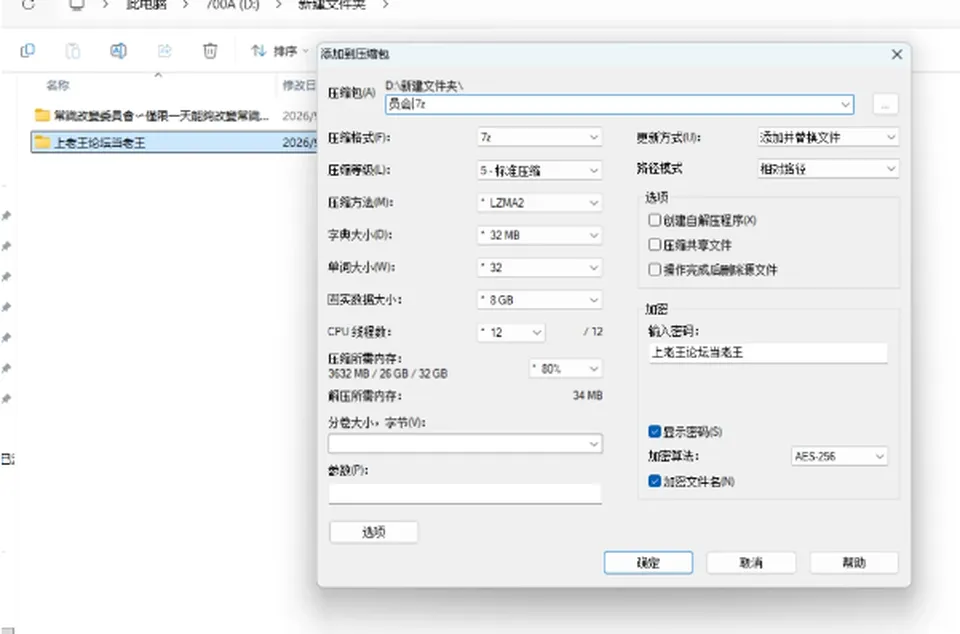
Task: Click the "34 MB" decompression memory value
Action: [x=588, y=395]
